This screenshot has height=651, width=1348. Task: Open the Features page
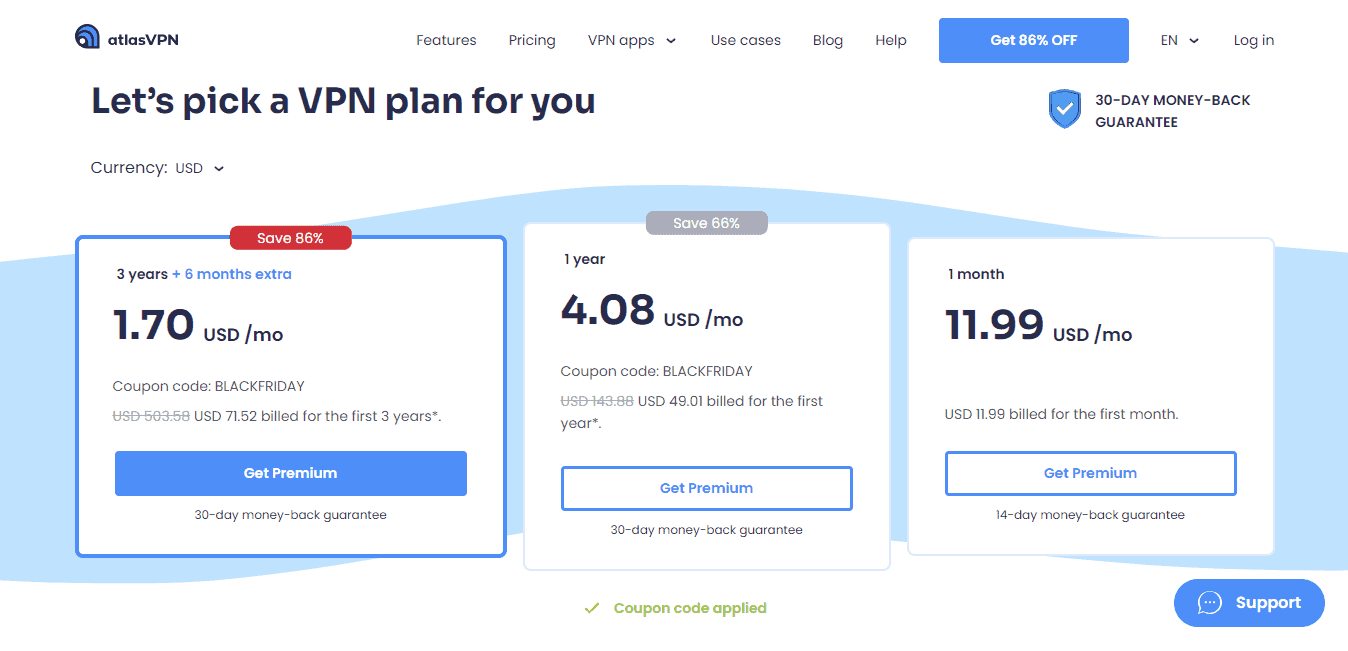(446, 41)
